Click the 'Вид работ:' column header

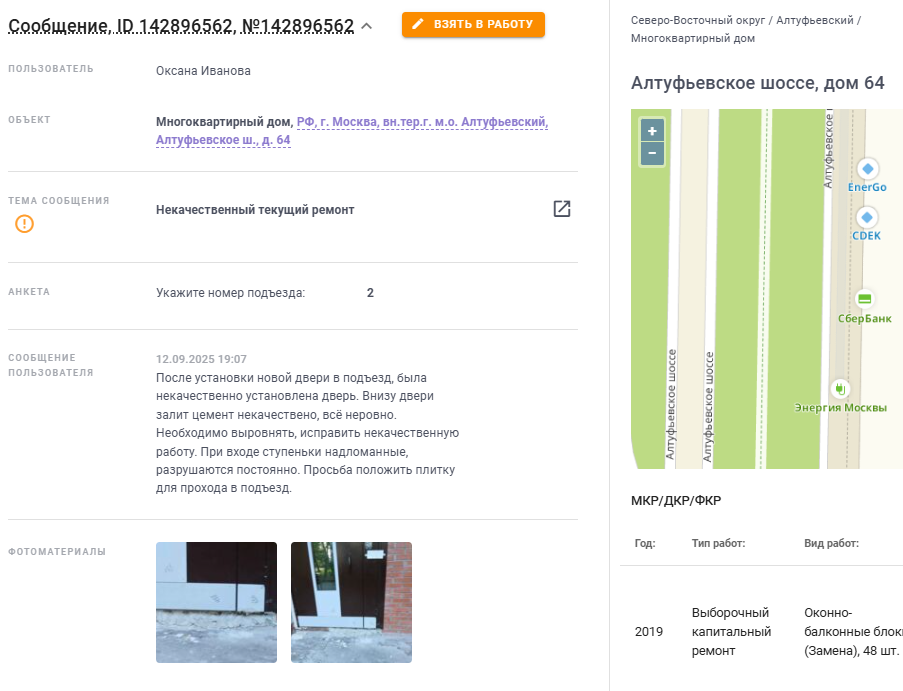832,543
